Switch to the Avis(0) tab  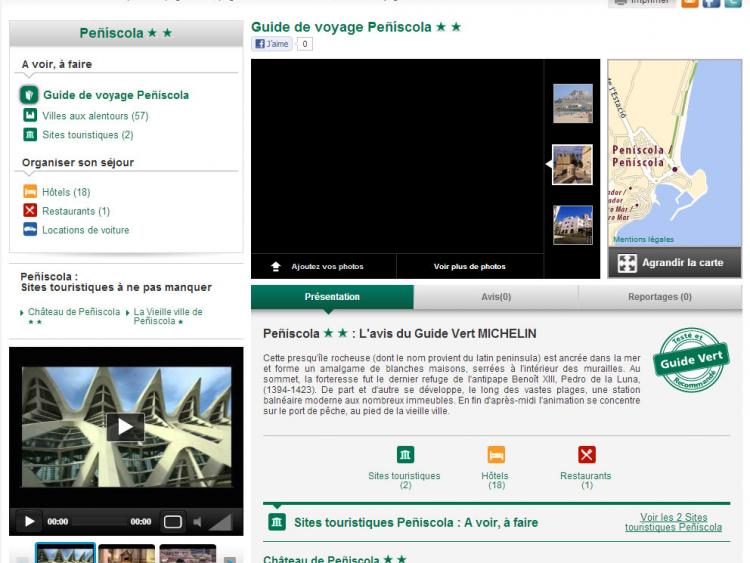click(496, 297)
